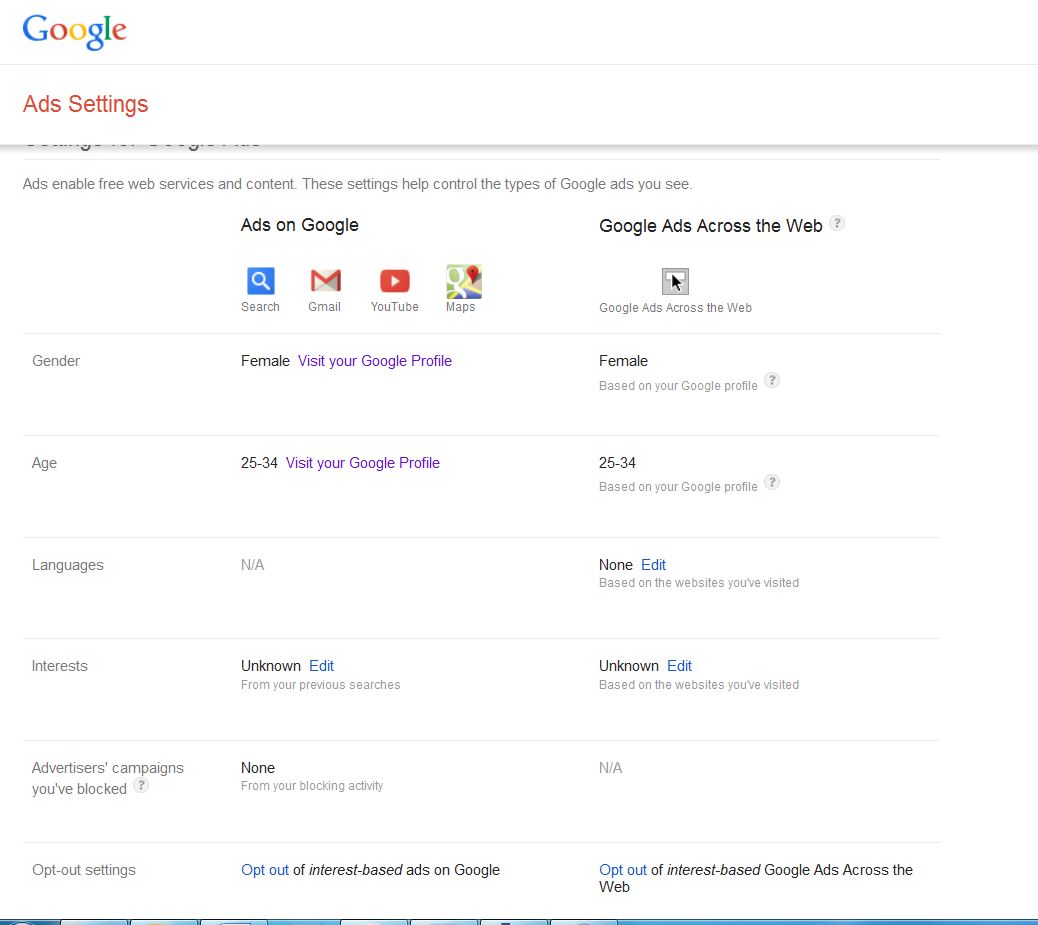The width and height of the screenshot is (1038, 925).
Task: Edit Interests from your previous searches
Action: pos(321,666)
